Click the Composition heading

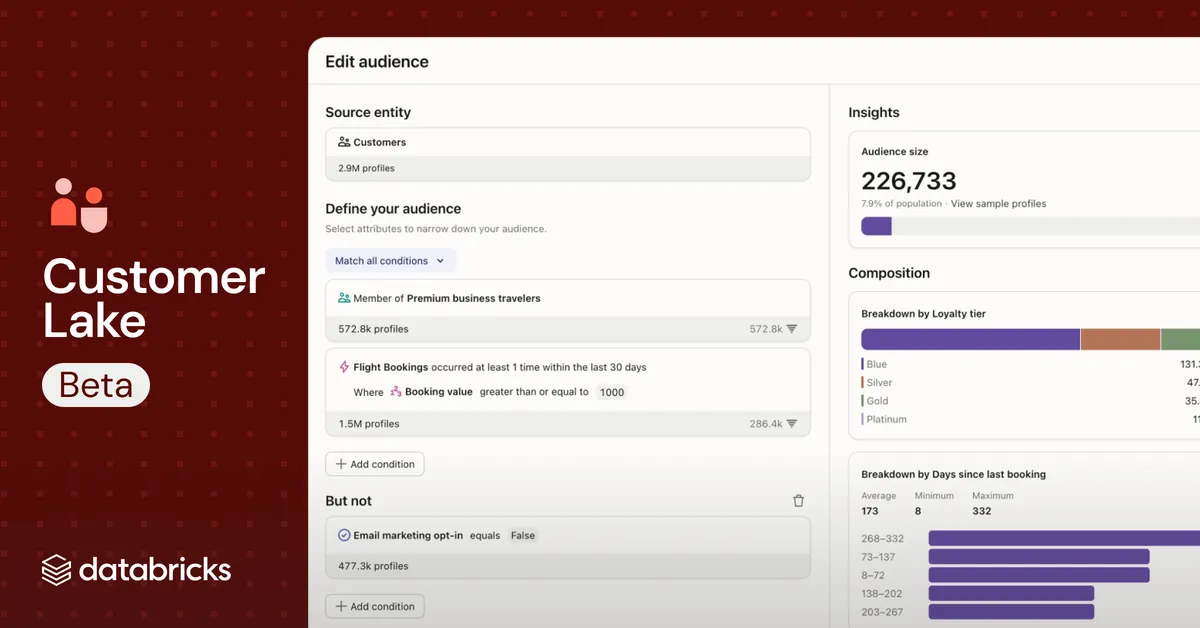coord(889,273)
